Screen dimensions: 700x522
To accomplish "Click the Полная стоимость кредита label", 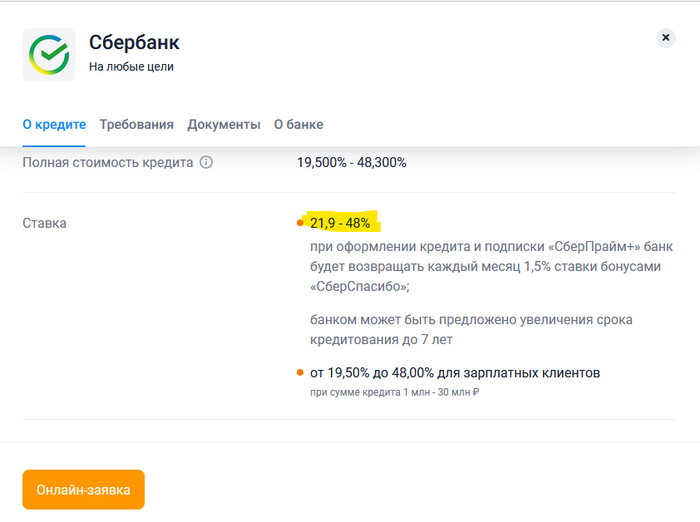I will (108, 162).
